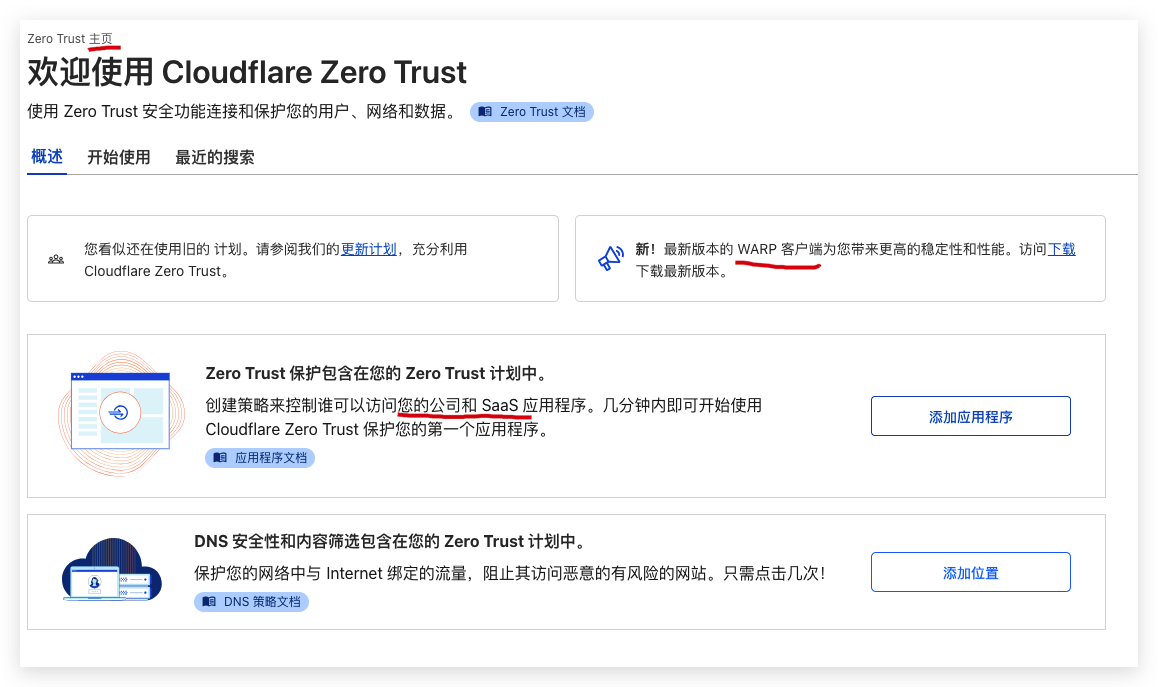This screenshot has height=687, width=1158.
Task: Click the heading DNS 安全性和内容筛选包含在您的 Zero Trust 计划中
Action: tap(392, 541)
